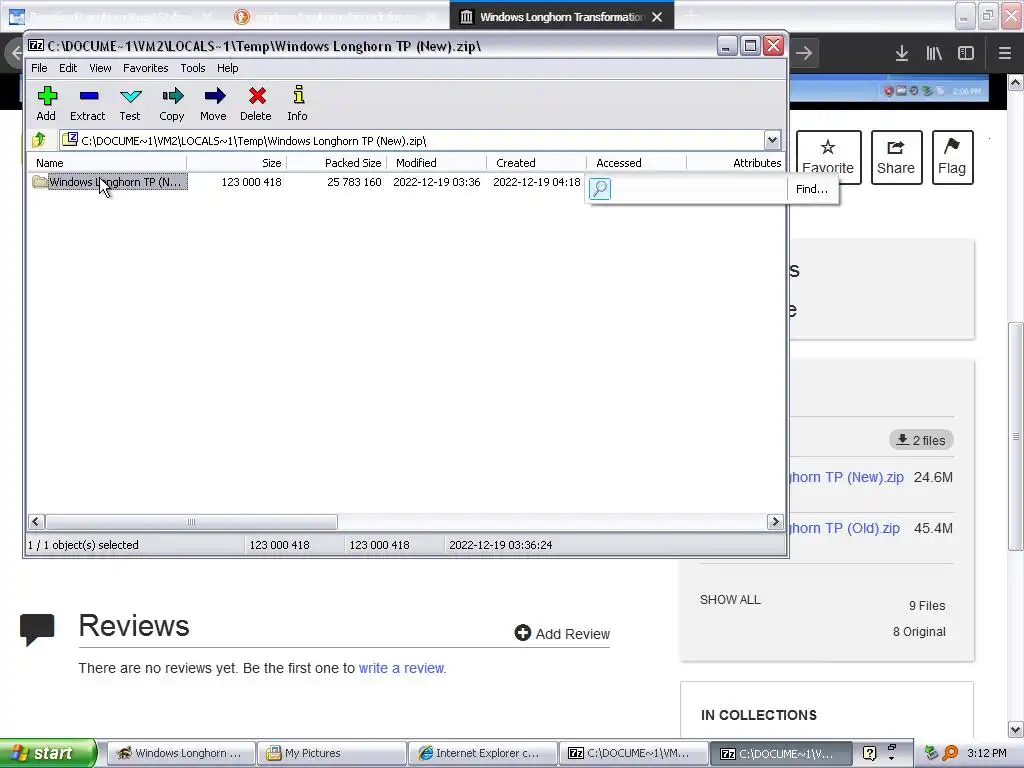Open the Internet Explorer taskbar item
Viewport: 1024px width, 768px height.
tap(482, 753)
